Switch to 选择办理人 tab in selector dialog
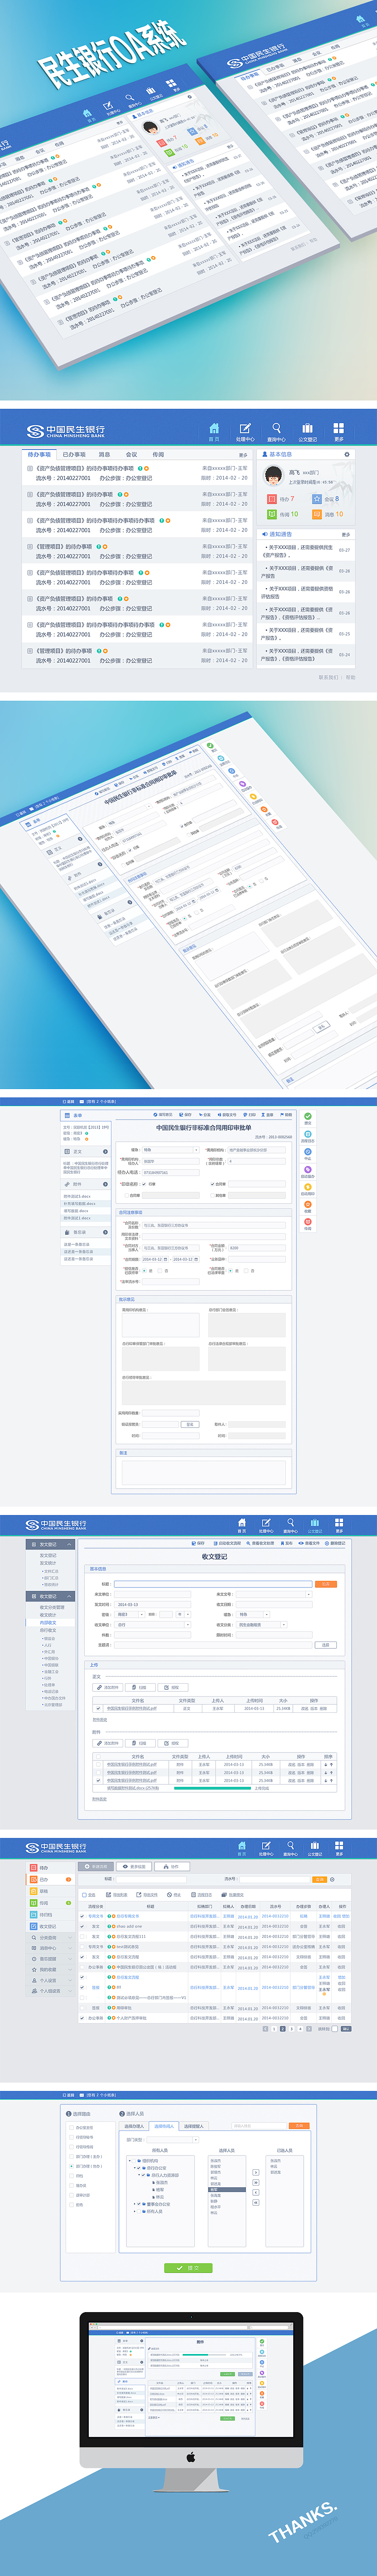Viewport: 377px width, 2576px height. tap(134, 2126)
